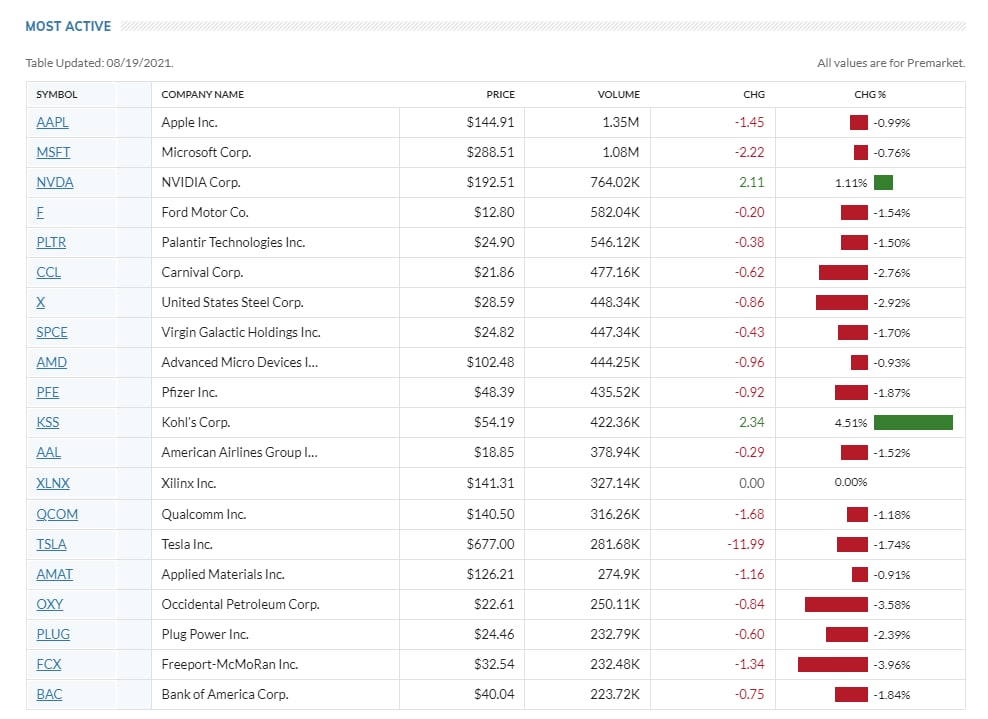
Task: Click the Kohl's Corp. company name
Action: tap(195, 422)
